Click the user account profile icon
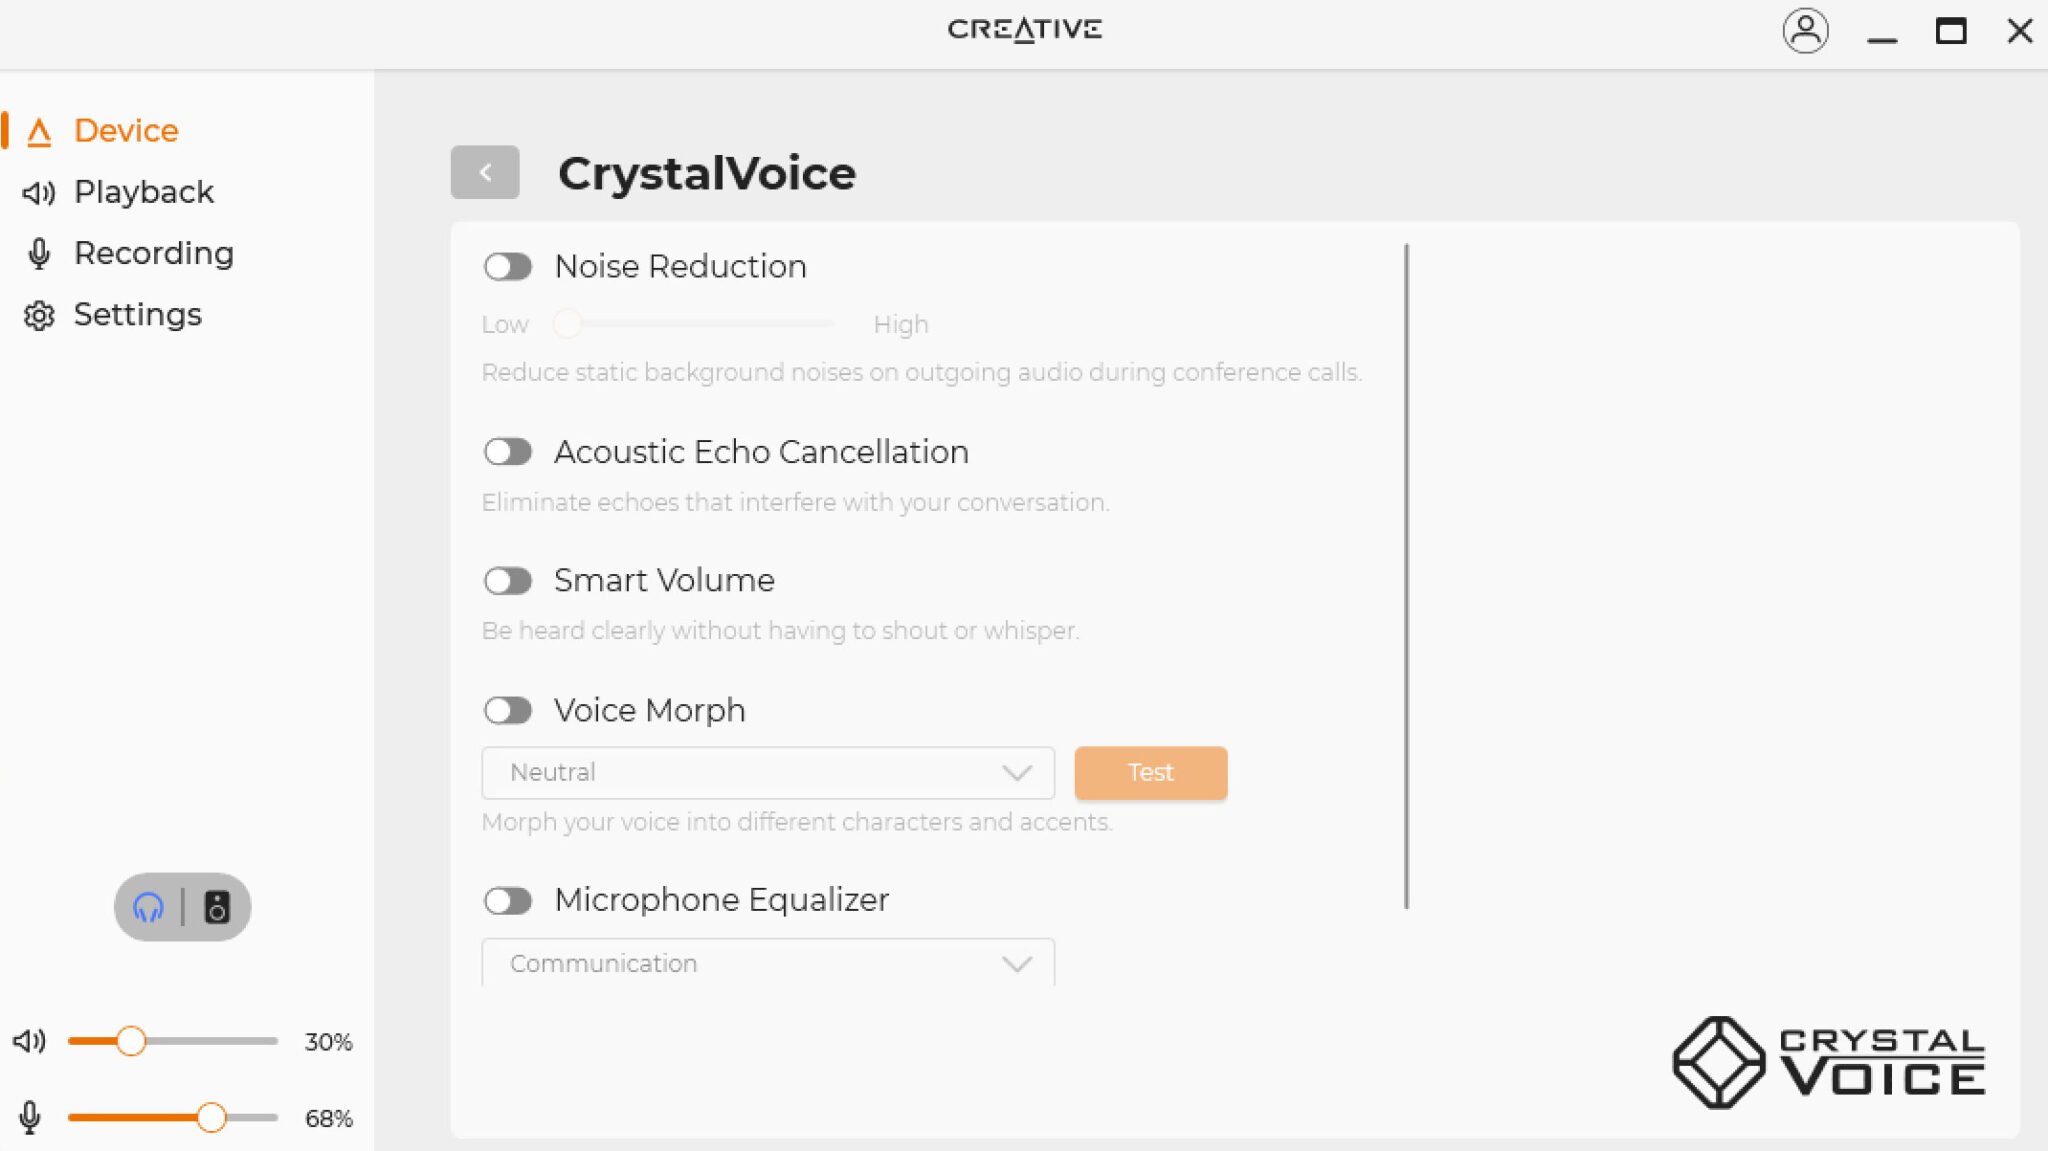Viewport: 2048px width, 1151px height. pos(1805,31)
